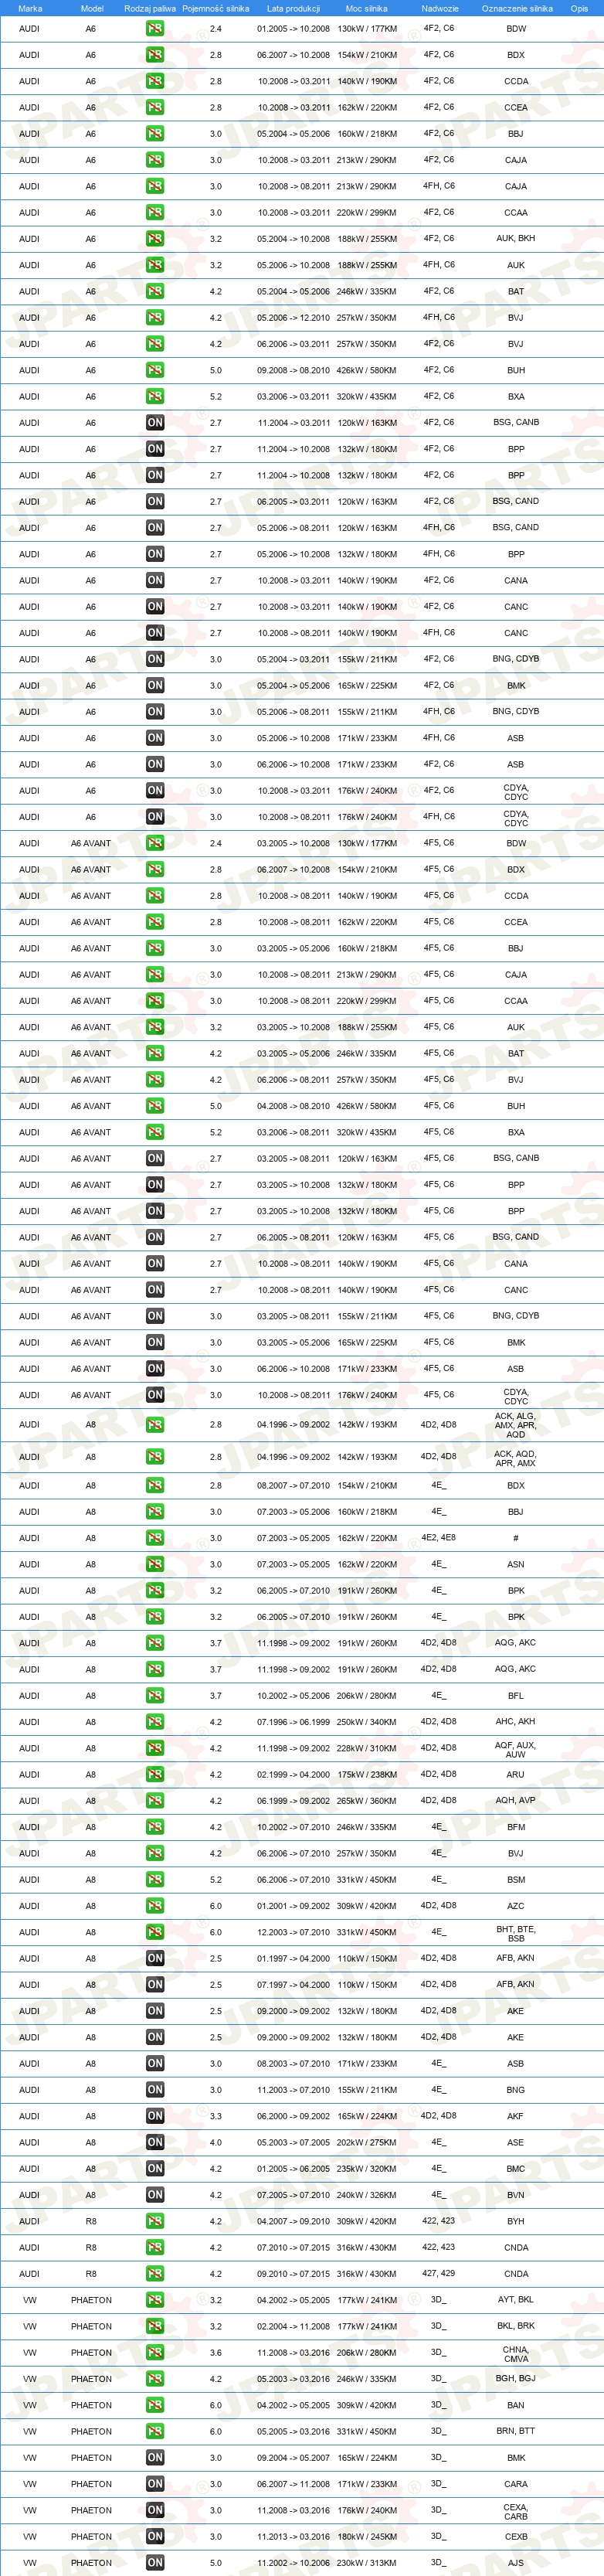Click the power cell '265kW / 360KM'
The image size is (604, 2576).
pos(367,1801)
